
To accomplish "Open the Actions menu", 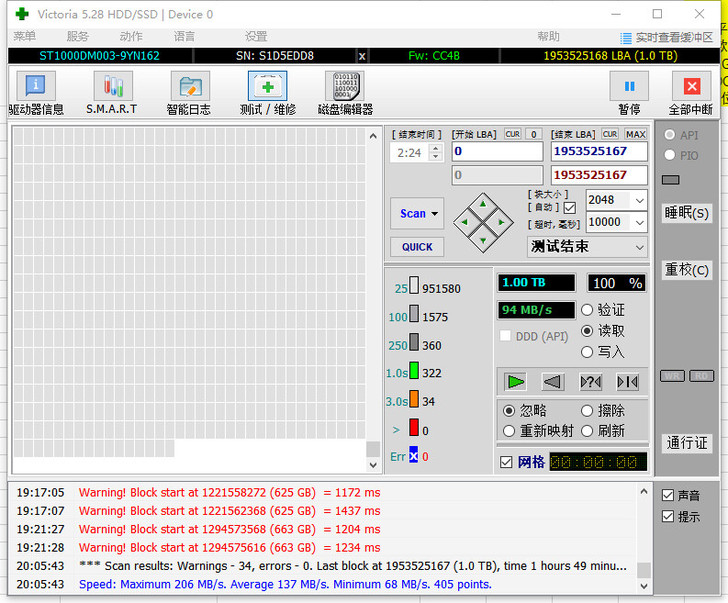I will pos(131,36).
